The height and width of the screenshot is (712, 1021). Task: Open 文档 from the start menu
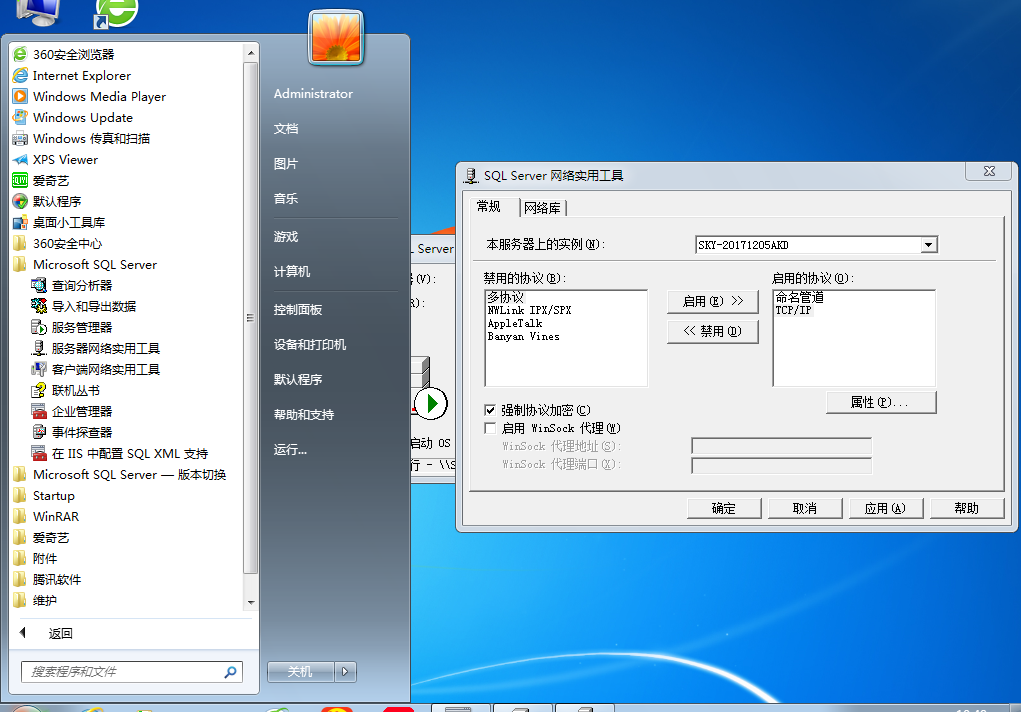[x=286, y=129]
